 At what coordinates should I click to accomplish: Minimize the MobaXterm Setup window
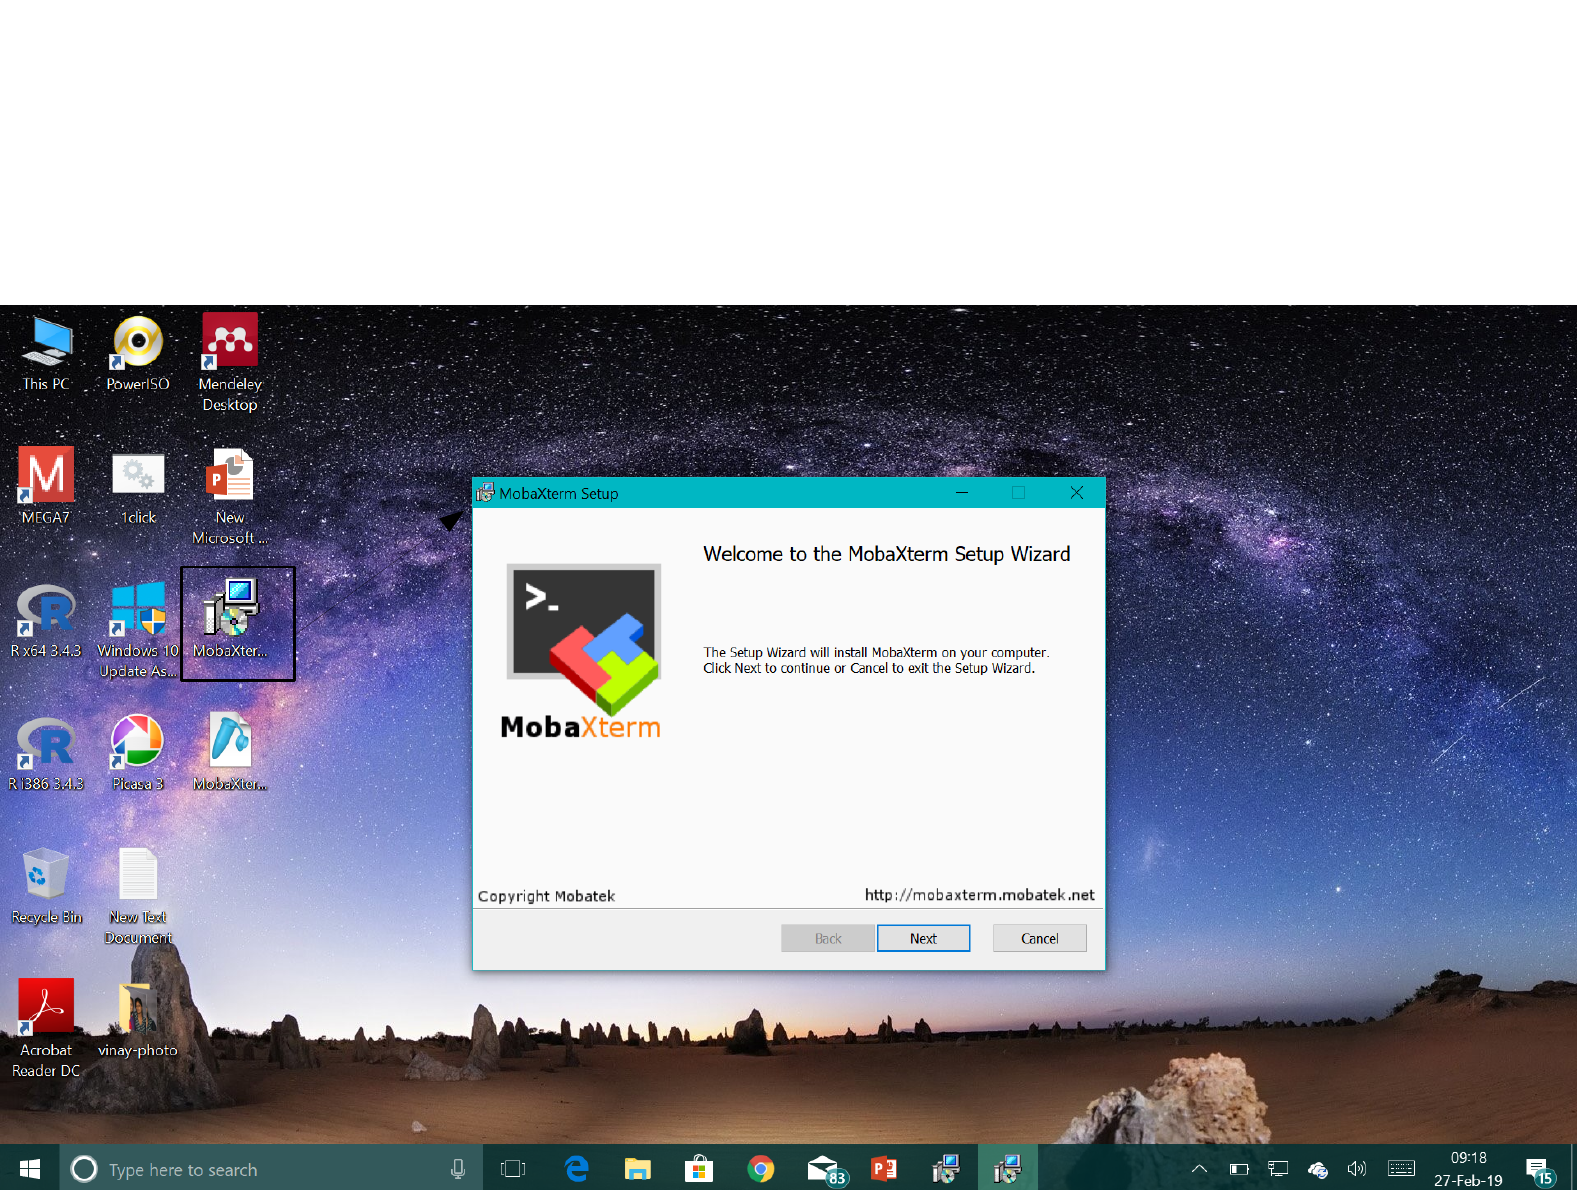click(962, 492)
